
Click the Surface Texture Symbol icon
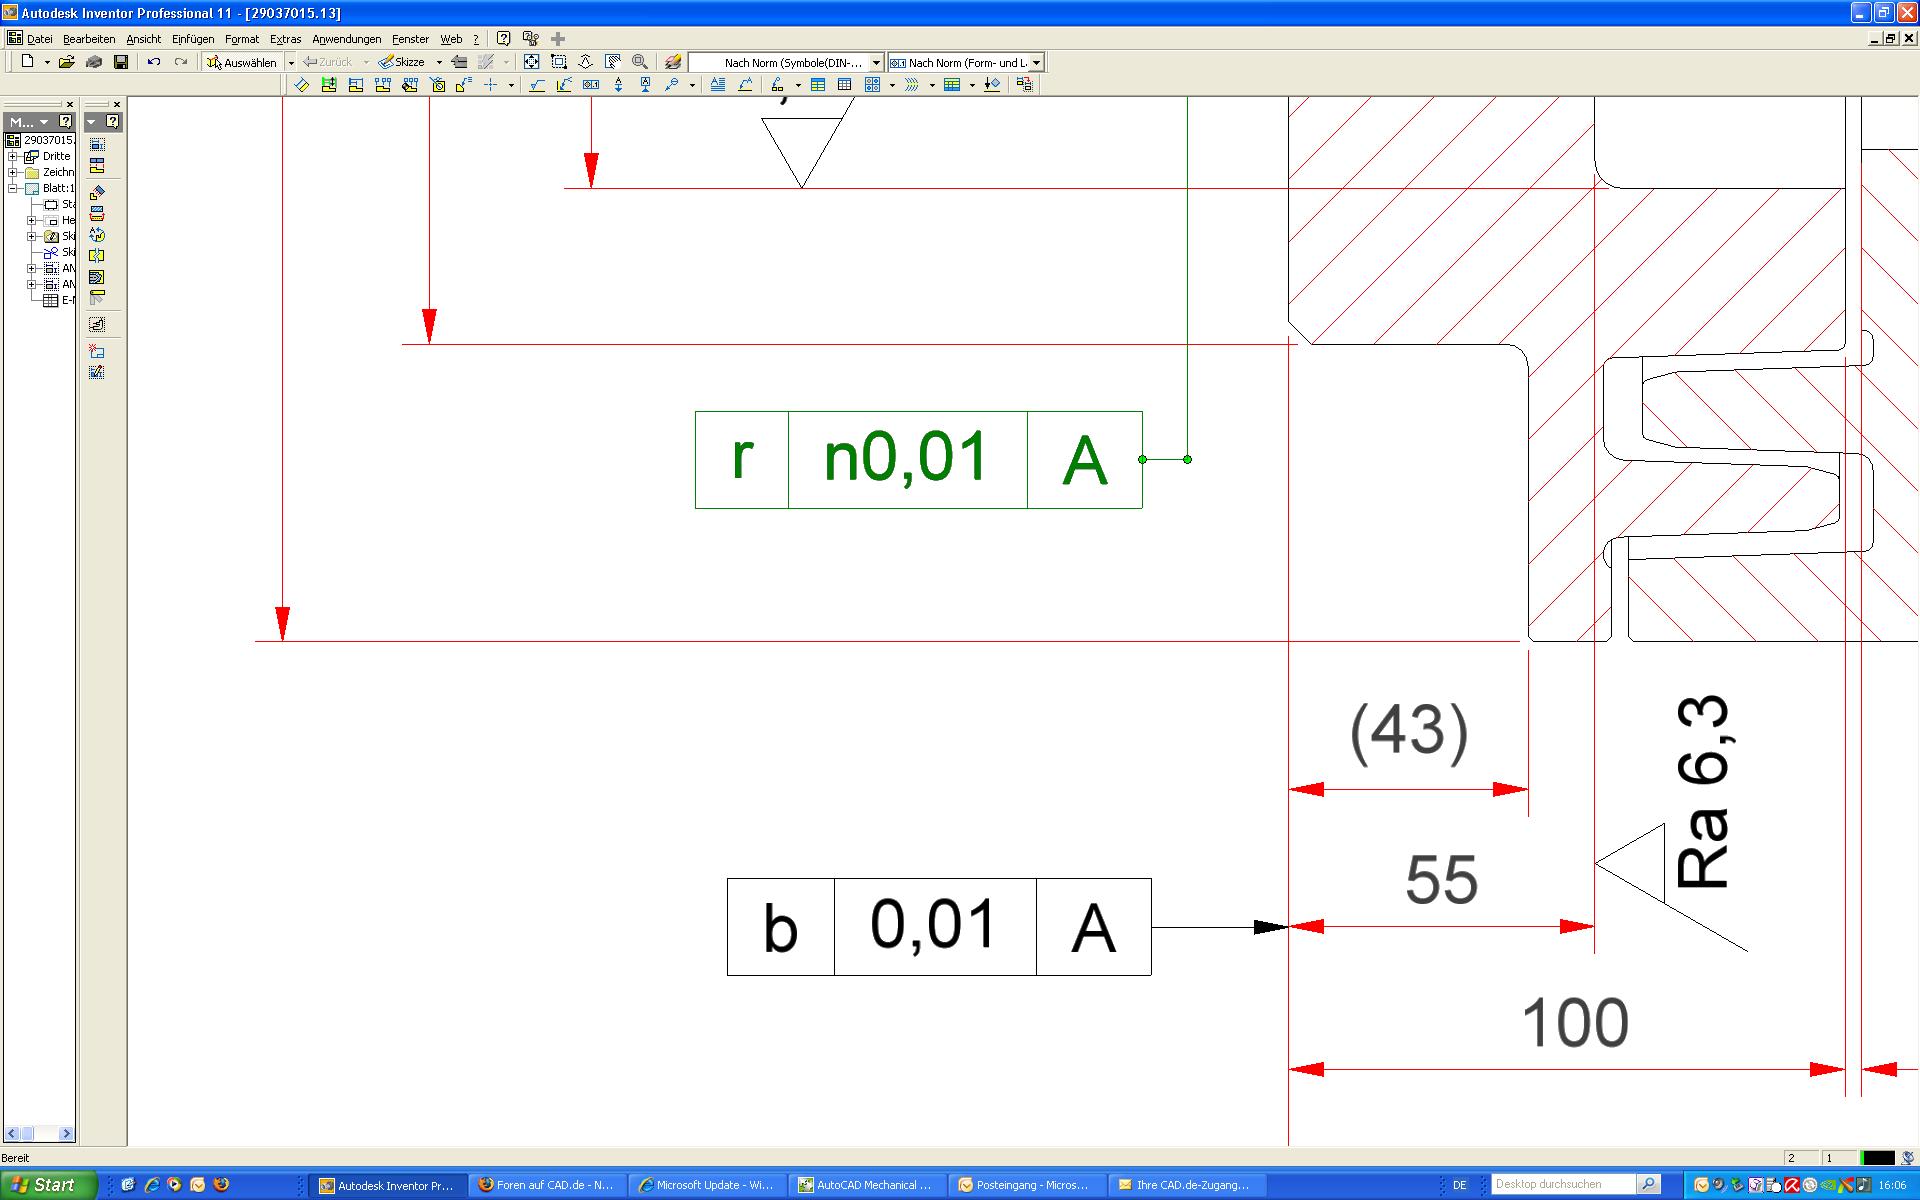coord(537,85)
